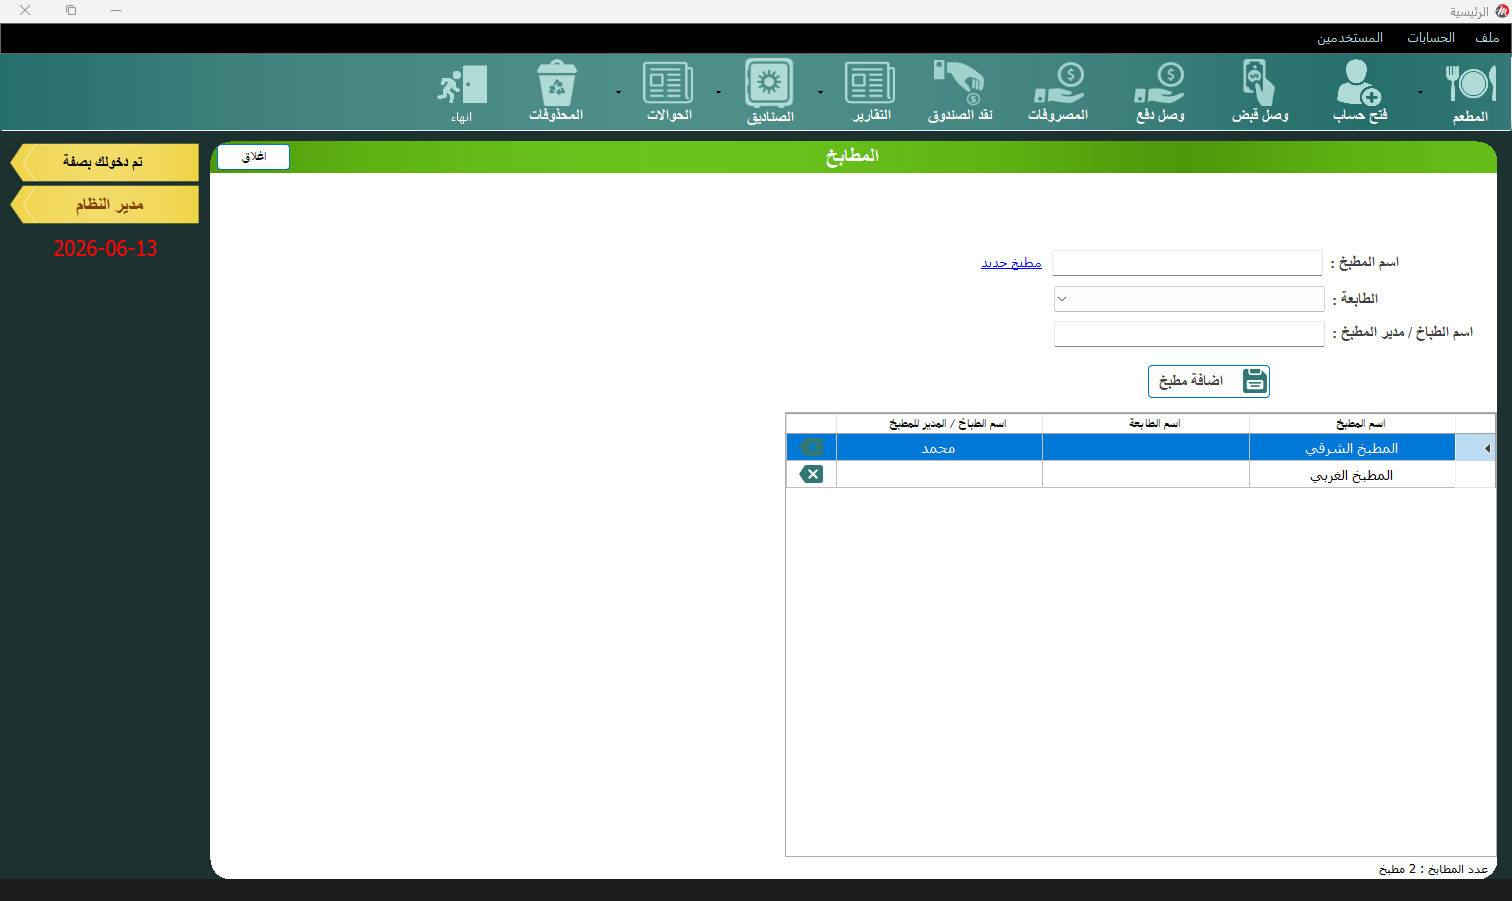Image resolution: width=1512 pixels, height=901 pixels.
Task: Focus the اسم المطبخ input field
Action: point(1187,263)
